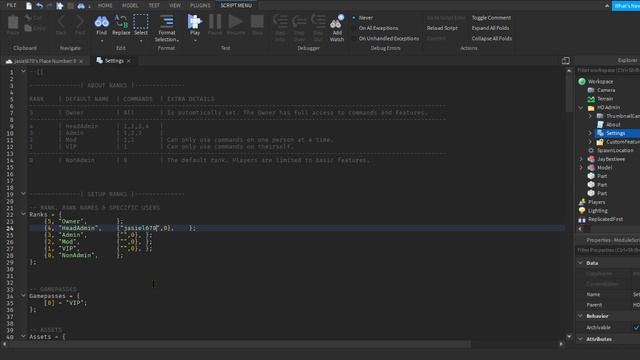The height and width of the screenshot is (360, 640).
Task: Select the Settings module in Explorer
Action: pyautogui.click(x=615, y=133)
